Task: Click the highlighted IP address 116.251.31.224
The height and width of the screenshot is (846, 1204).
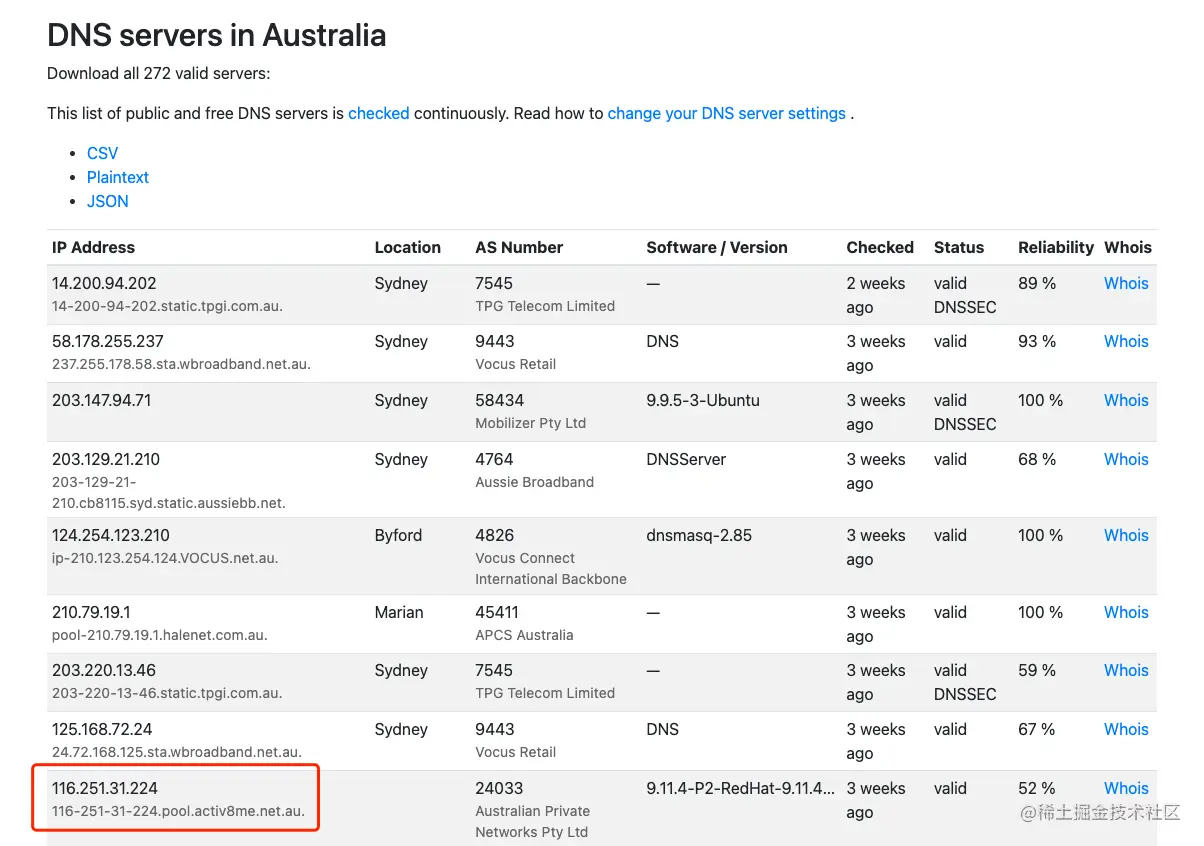Action: coord(105,788)
